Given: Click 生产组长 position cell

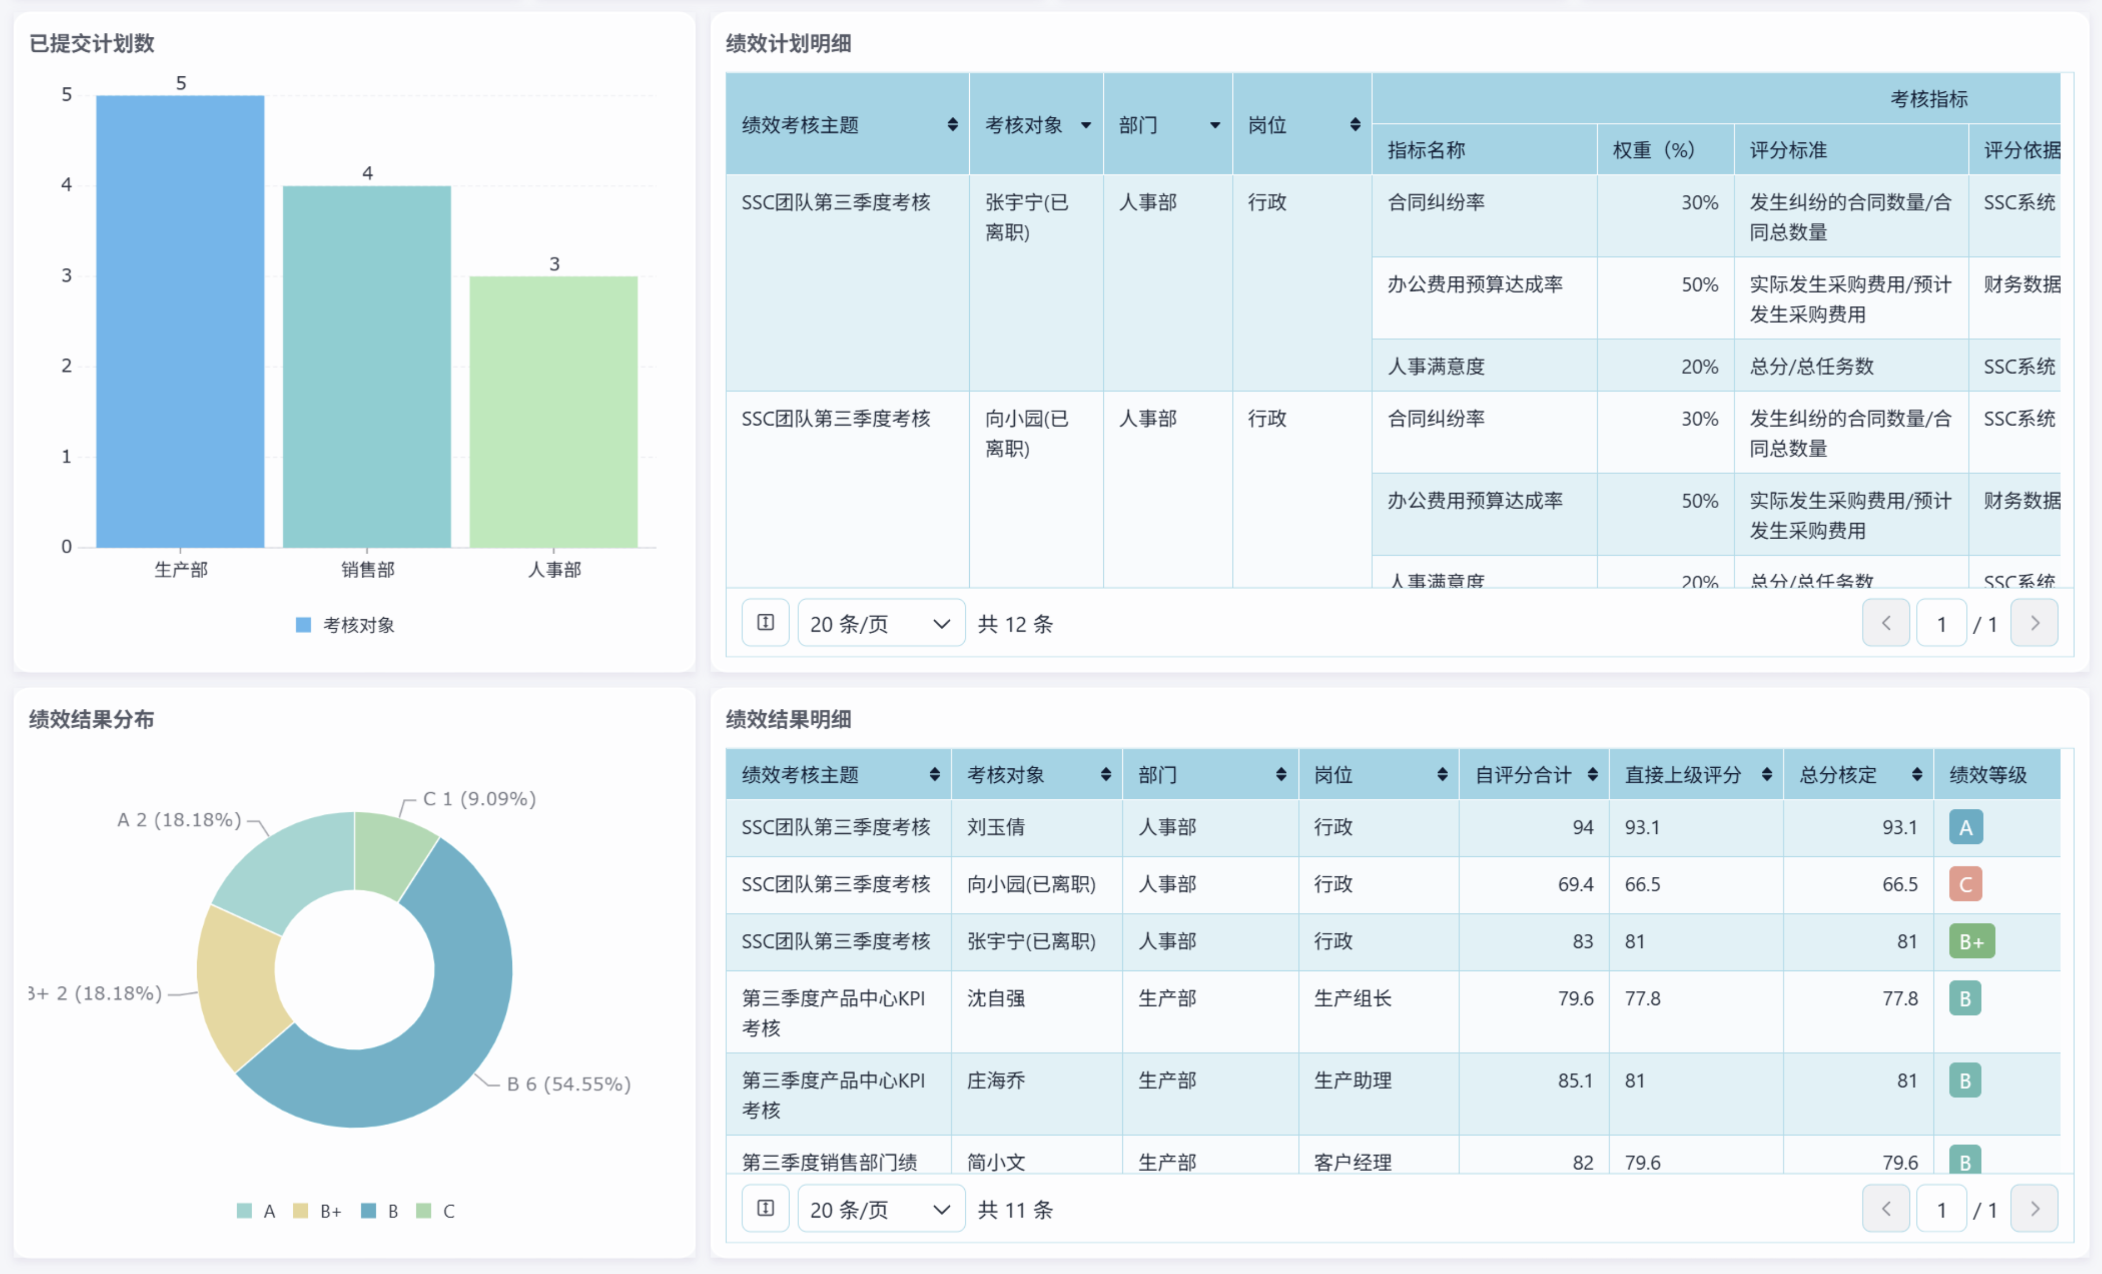Looking at the screenshot, I should click(x=1352, y=998).
